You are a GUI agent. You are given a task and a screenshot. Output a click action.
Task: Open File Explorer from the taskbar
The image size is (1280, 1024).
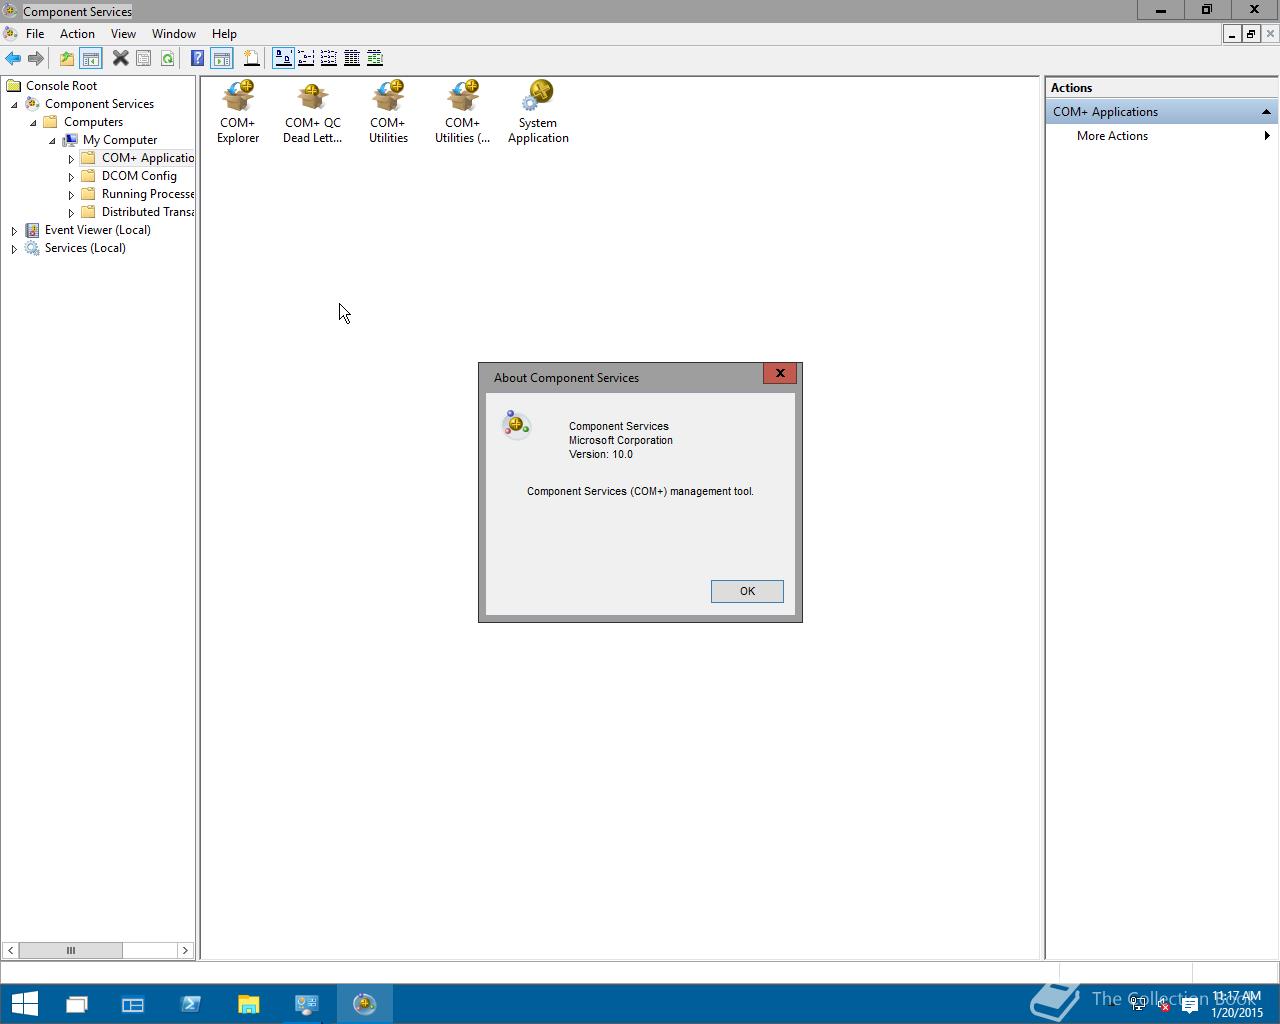click(249, 1004)
